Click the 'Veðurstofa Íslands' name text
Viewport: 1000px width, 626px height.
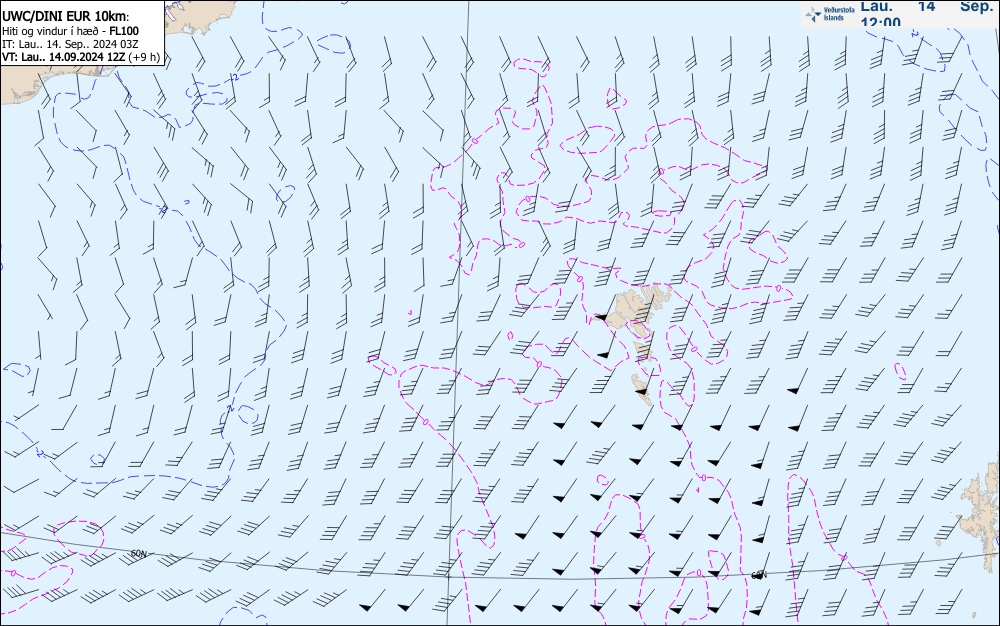click(839, 14)
